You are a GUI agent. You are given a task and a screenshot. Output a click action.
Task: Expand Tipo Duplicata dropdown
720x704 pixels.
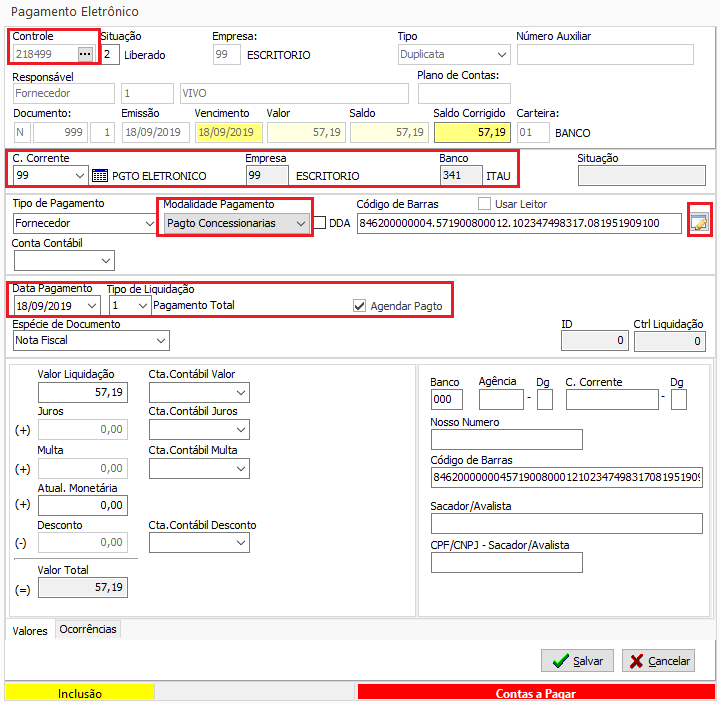502,55
